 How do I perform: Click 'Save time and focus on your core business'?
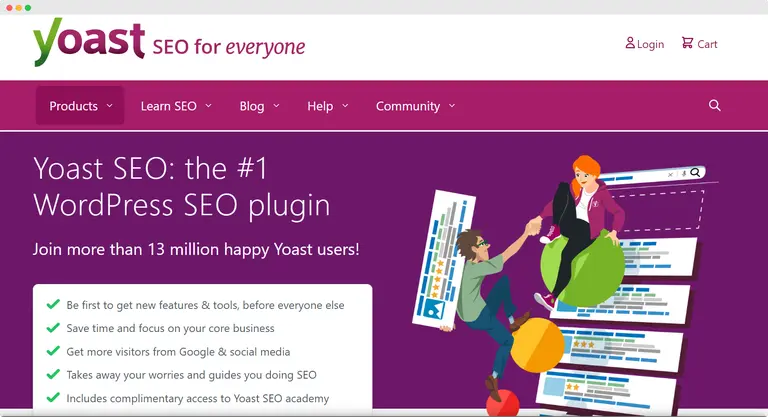coord(170,328)
